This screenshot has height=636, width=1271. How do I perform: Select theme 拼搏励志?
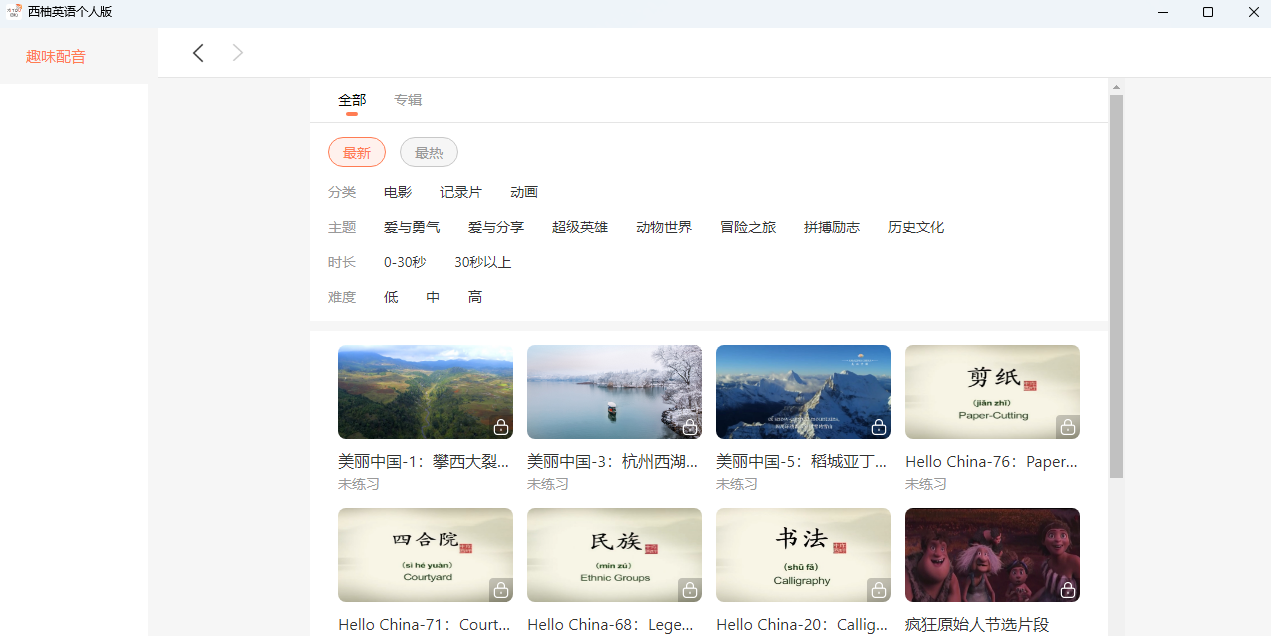(832, 227)
